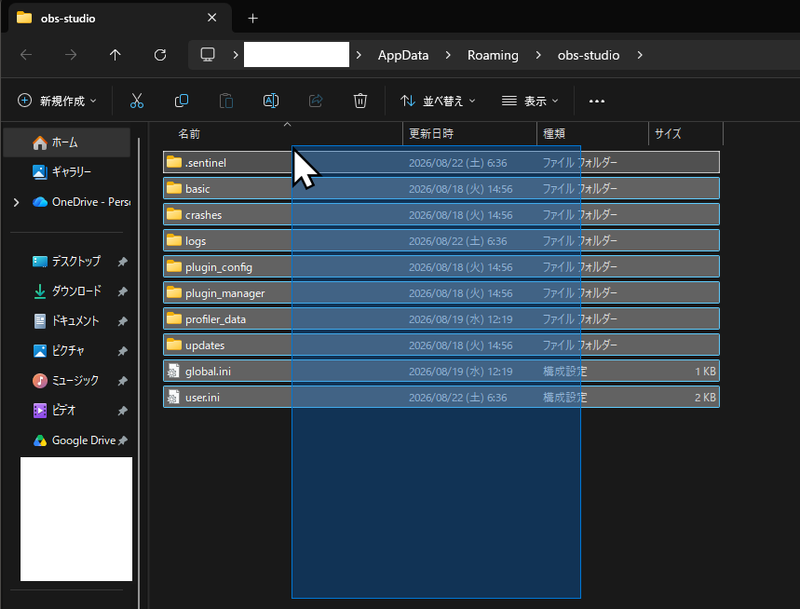Sort by 更新日時 column header
Image resolution: width=800 pixels, height=609 pixels.
tap(470, 134)
